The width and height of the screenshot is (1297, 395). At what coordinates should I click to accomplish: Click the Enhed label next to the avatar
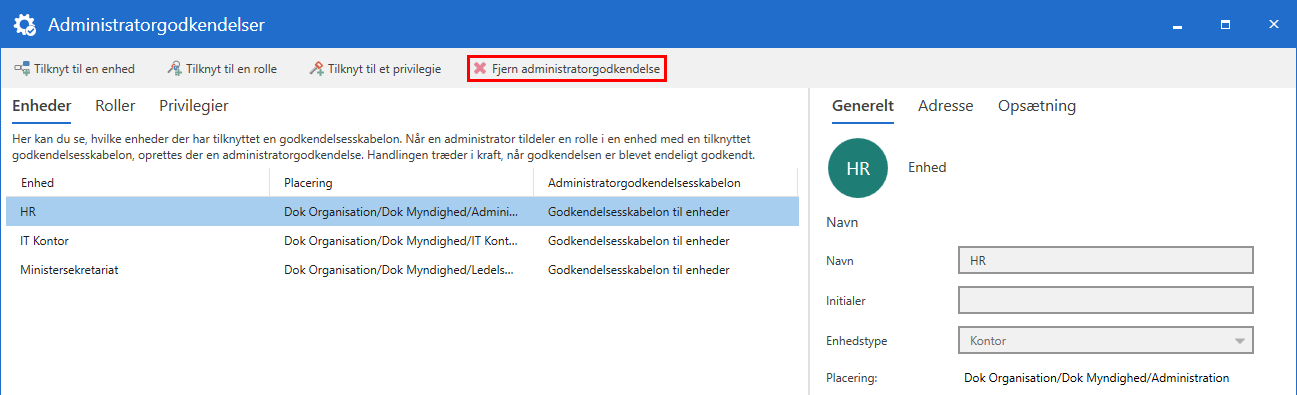point(927,167)
